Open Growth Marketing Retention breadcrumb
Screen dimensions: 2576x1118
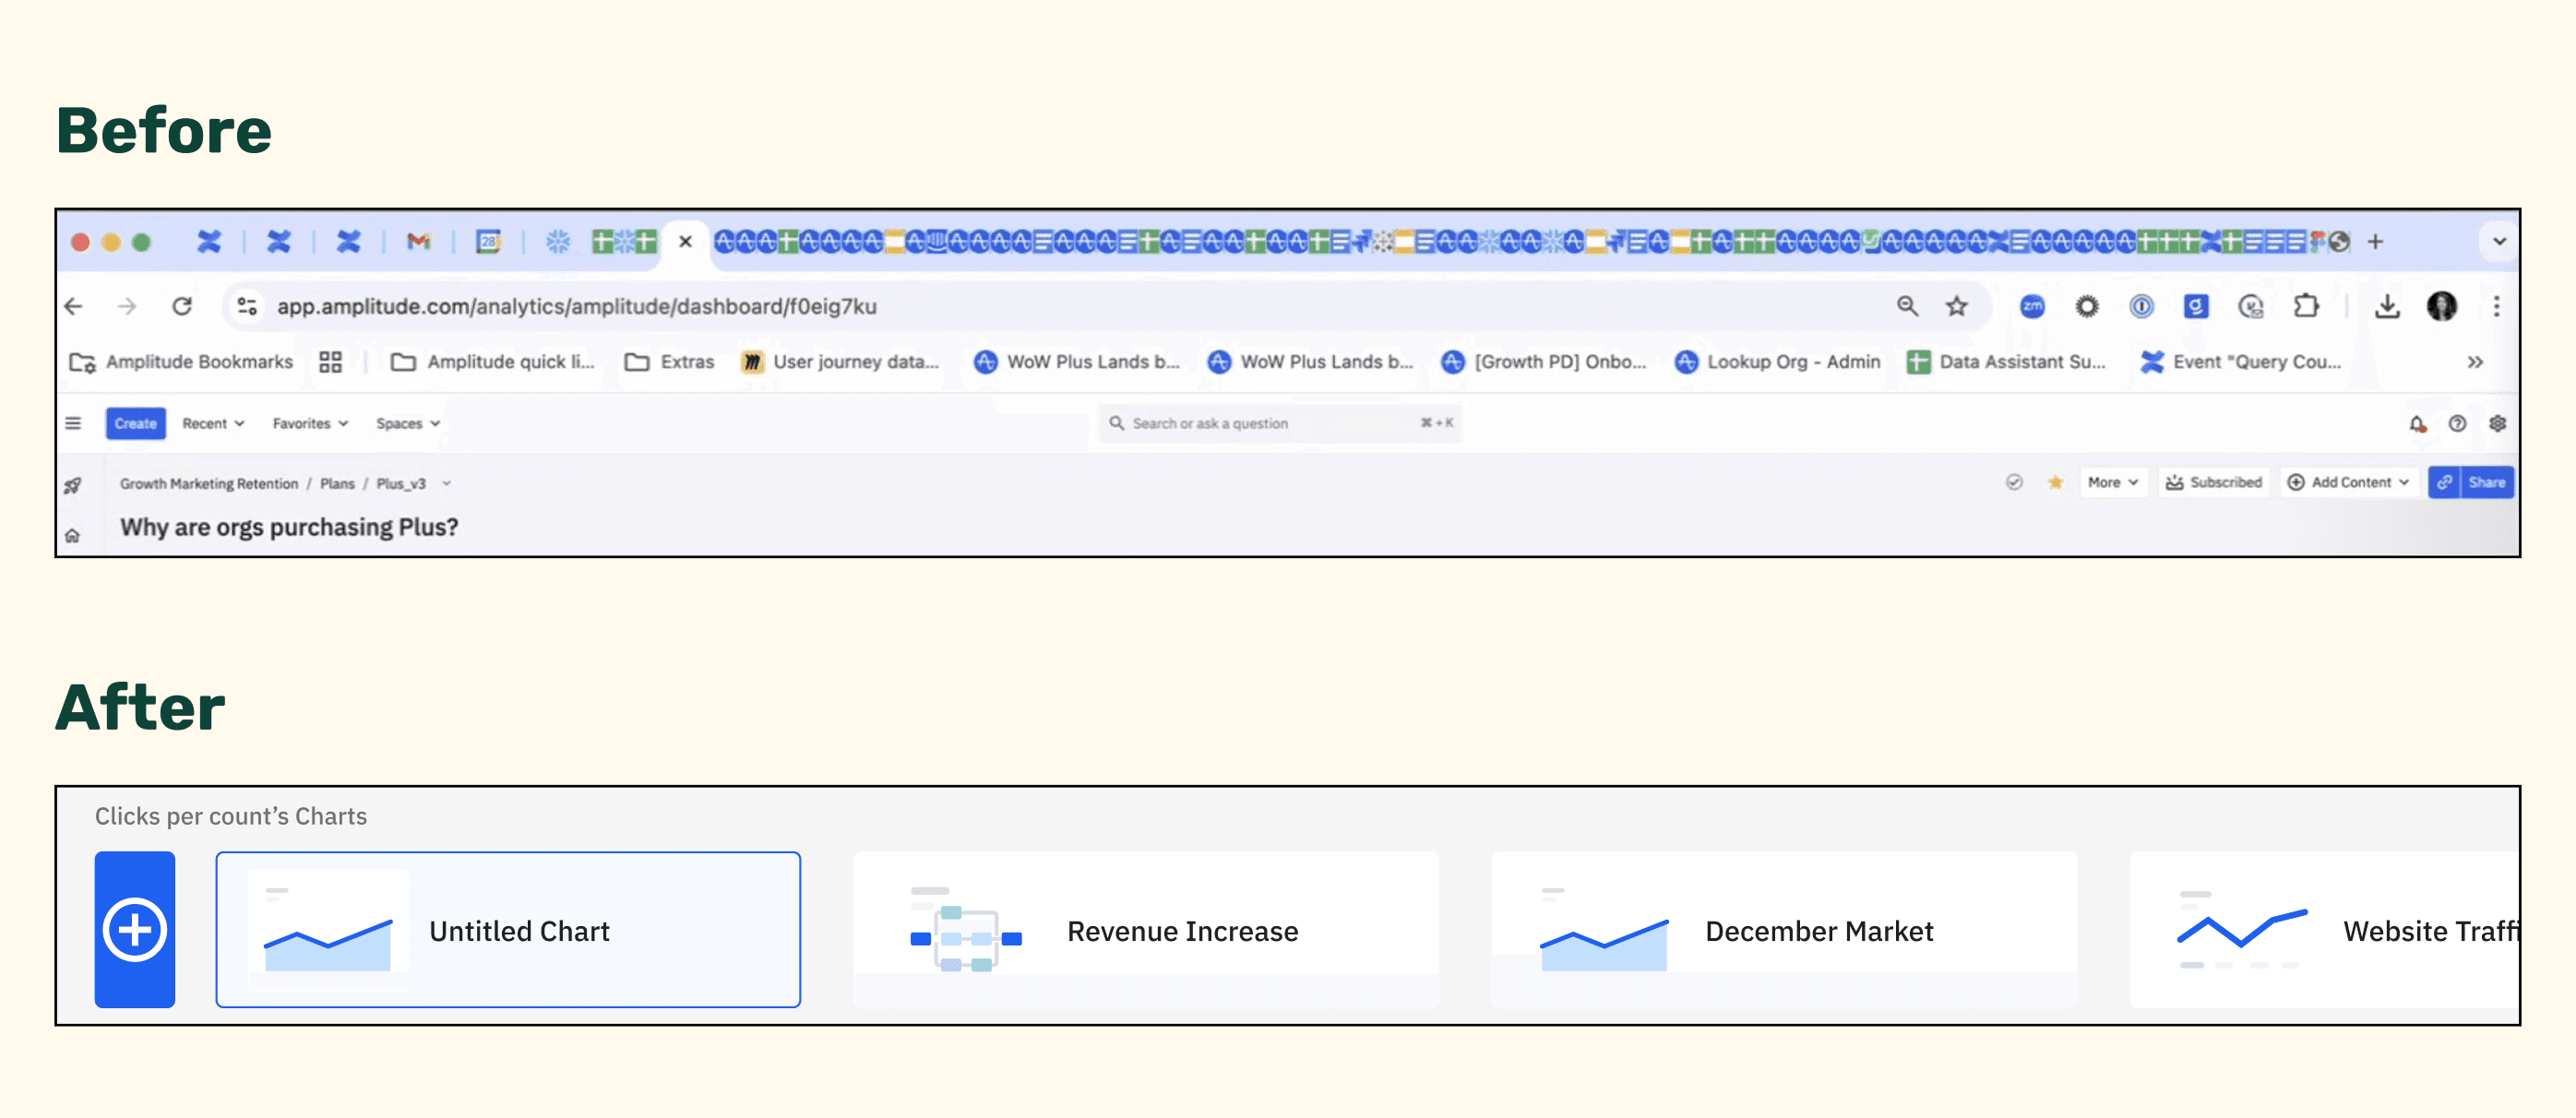[x=209, y=483]
